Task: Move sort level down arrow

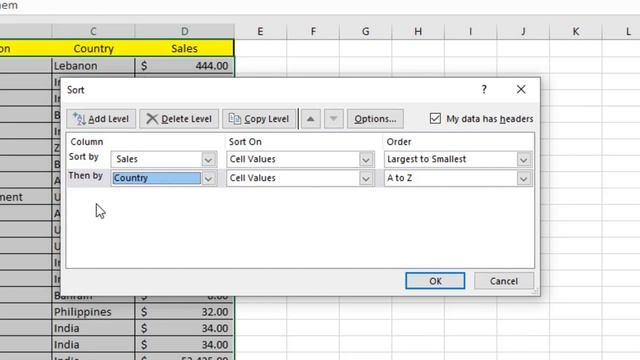Action: [x=333, y=119]
